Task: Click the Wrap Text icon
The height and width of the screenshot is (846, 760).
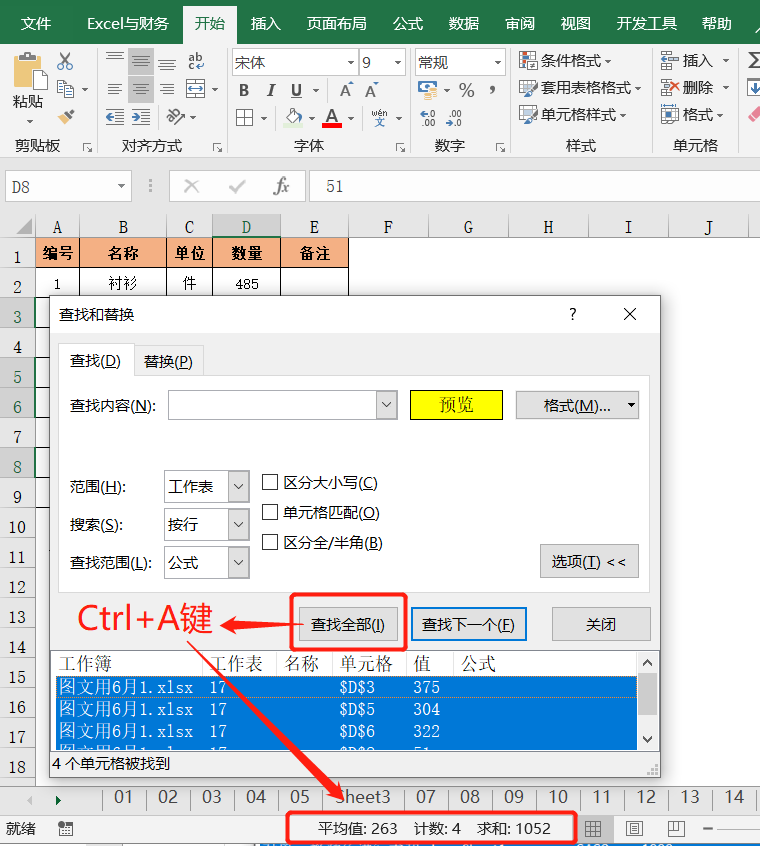Action: [x=196, y=61]
